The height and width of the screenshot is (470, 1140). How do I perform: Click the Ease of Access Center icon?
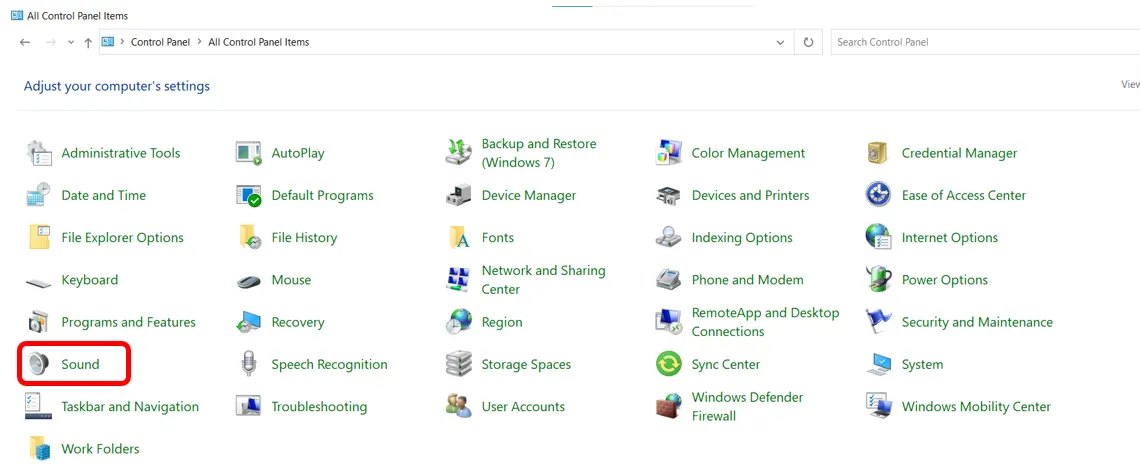(878, 196)
